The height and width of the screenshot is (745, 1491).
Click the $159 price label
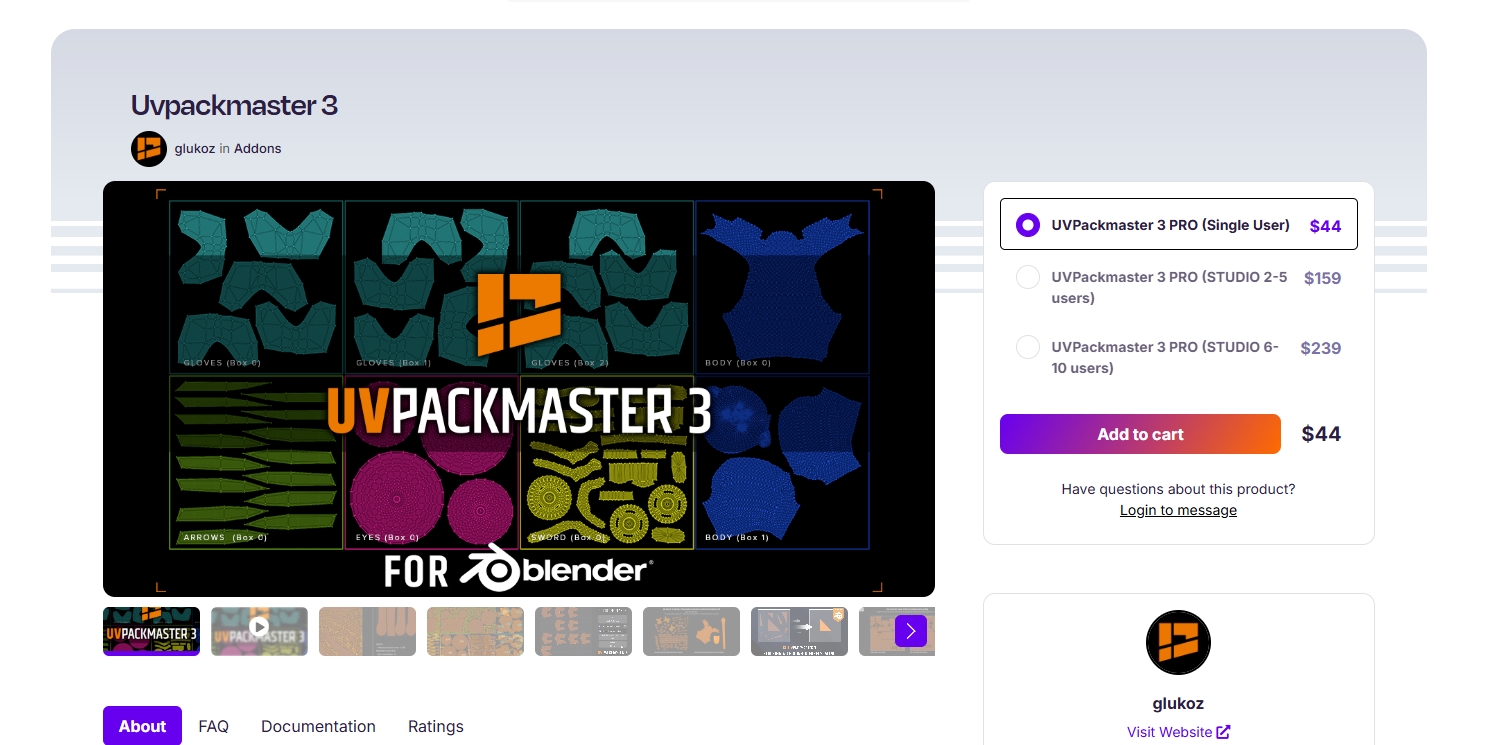pos(1322,278)
